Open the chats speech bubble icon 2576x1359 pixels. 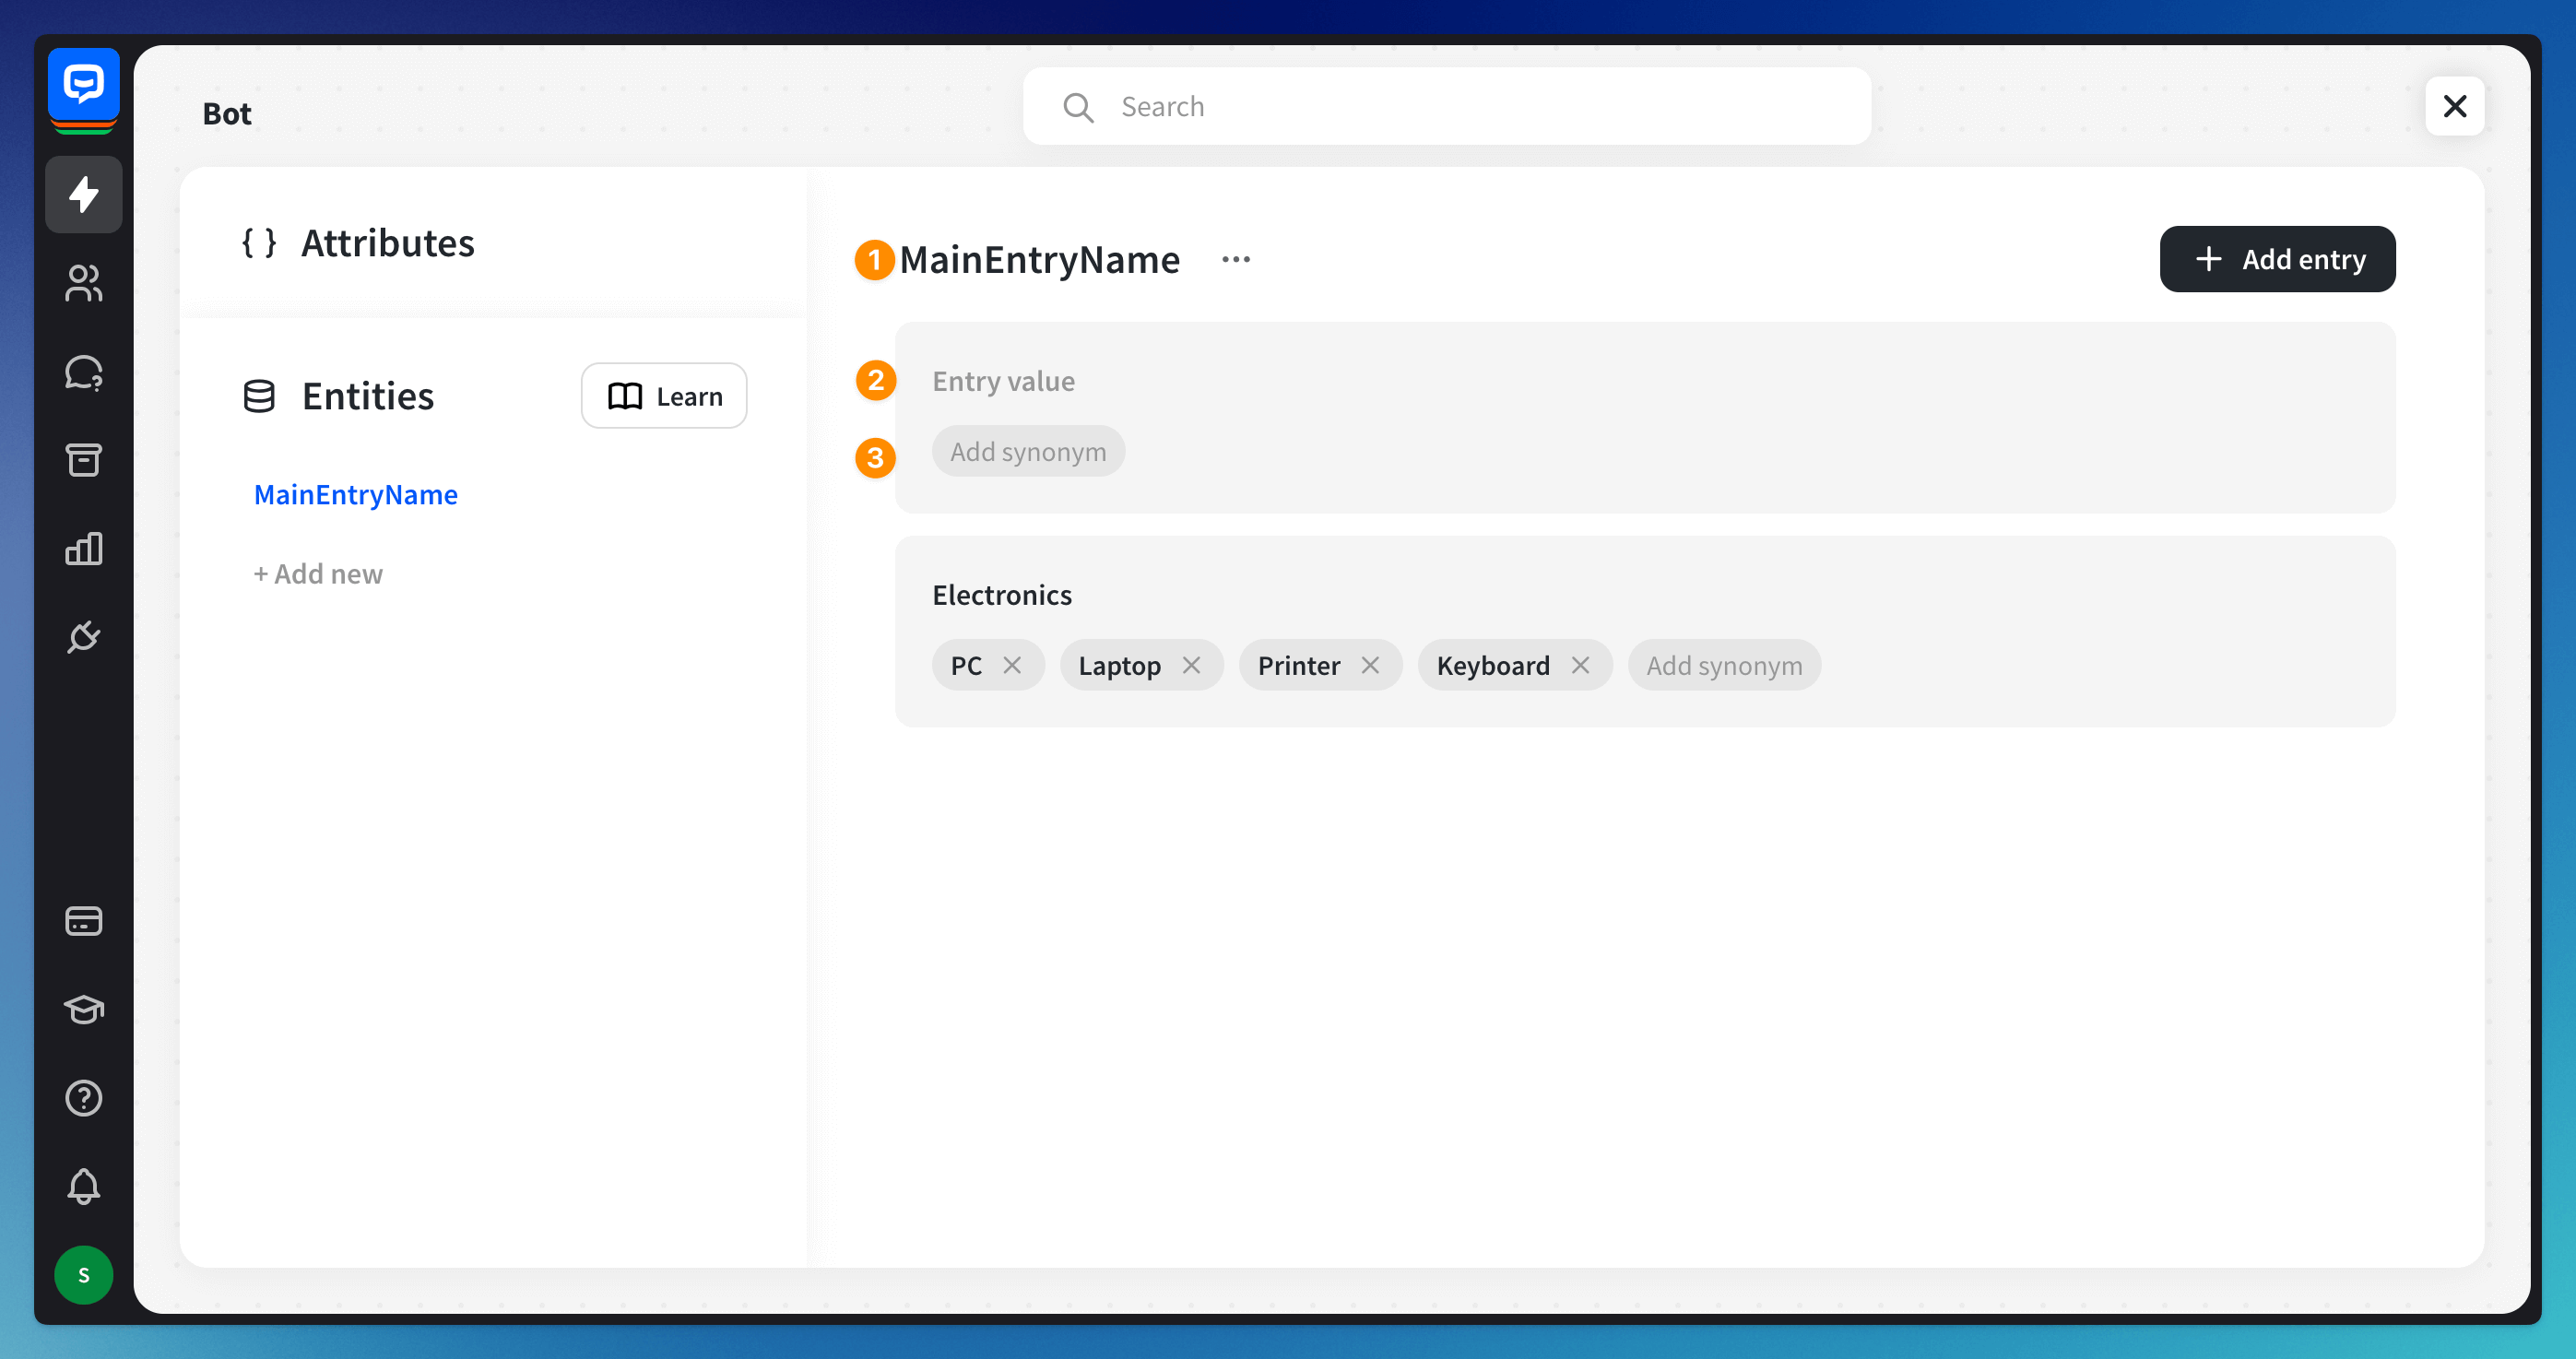coord(84,372)
